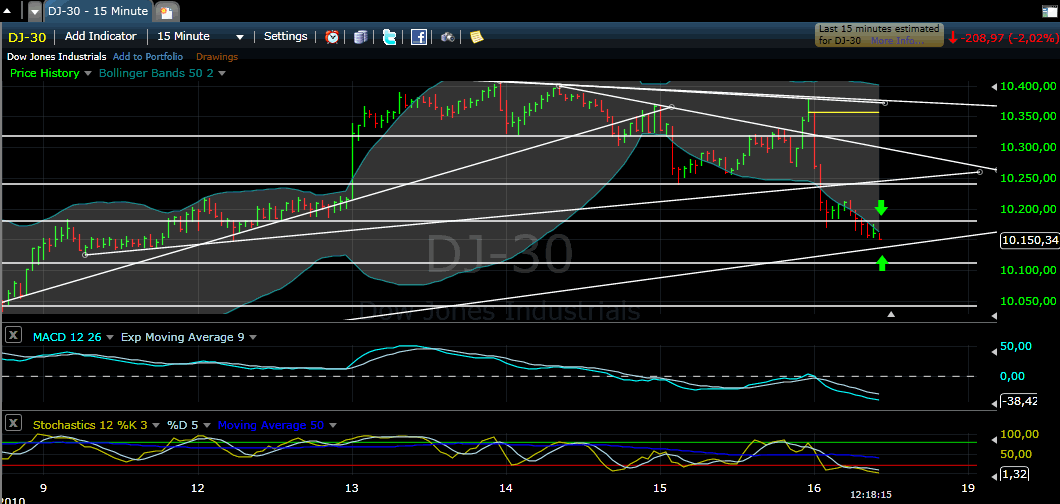
Task: Select trendline endpoint handle near date 9
Action: click(85, 254)
